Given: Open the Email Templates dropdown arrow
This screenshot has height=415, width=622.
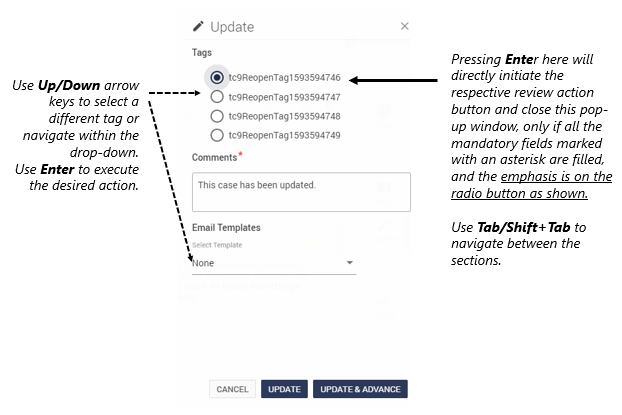Looking at the screenshot, I should tap(349, 263).
